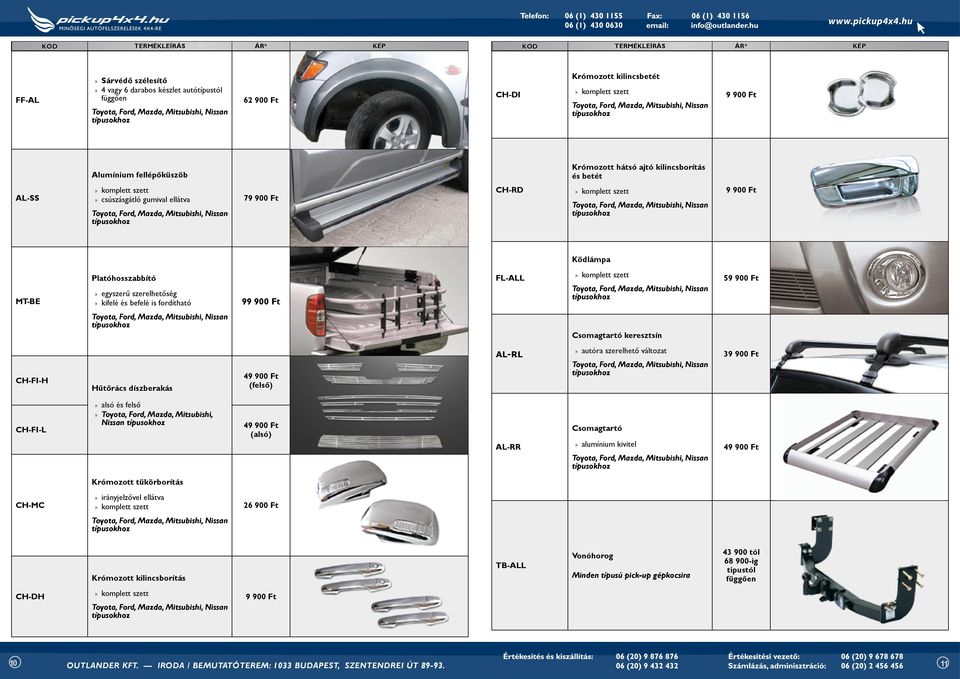Screen dimensions: 960x679
Task: Select product code CH-MC
Action: 30,505
